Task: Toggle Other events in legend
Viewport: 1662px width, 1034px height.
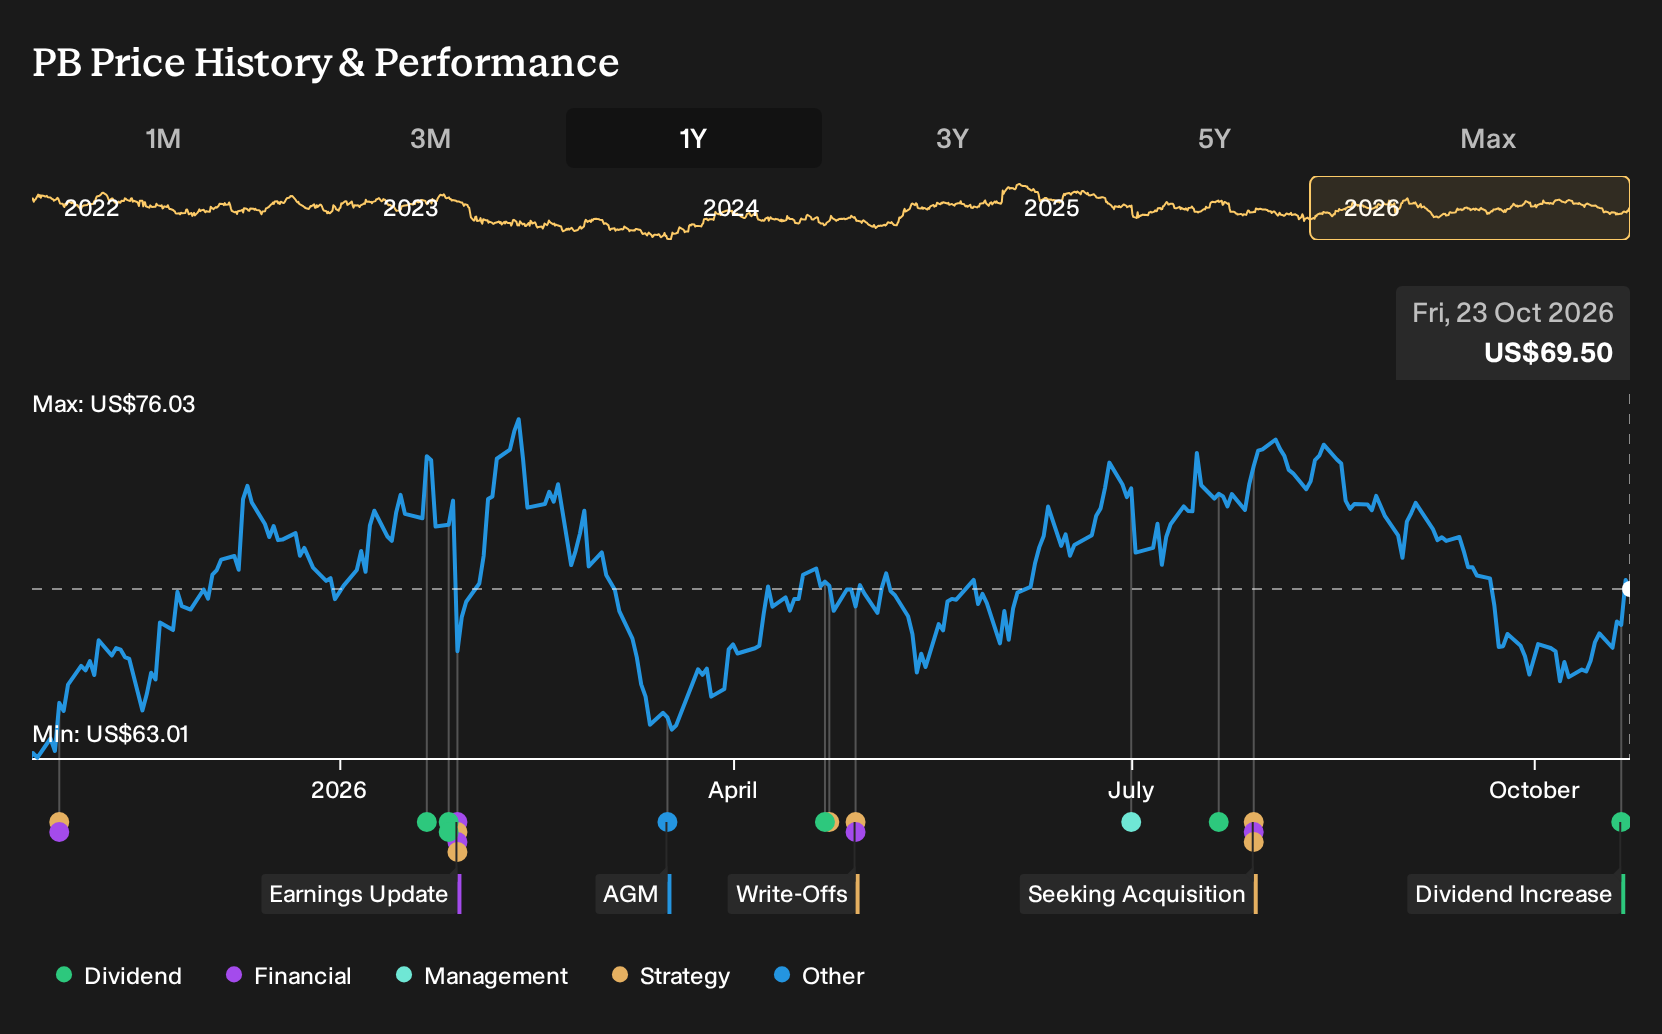Action: coord(819,976)
